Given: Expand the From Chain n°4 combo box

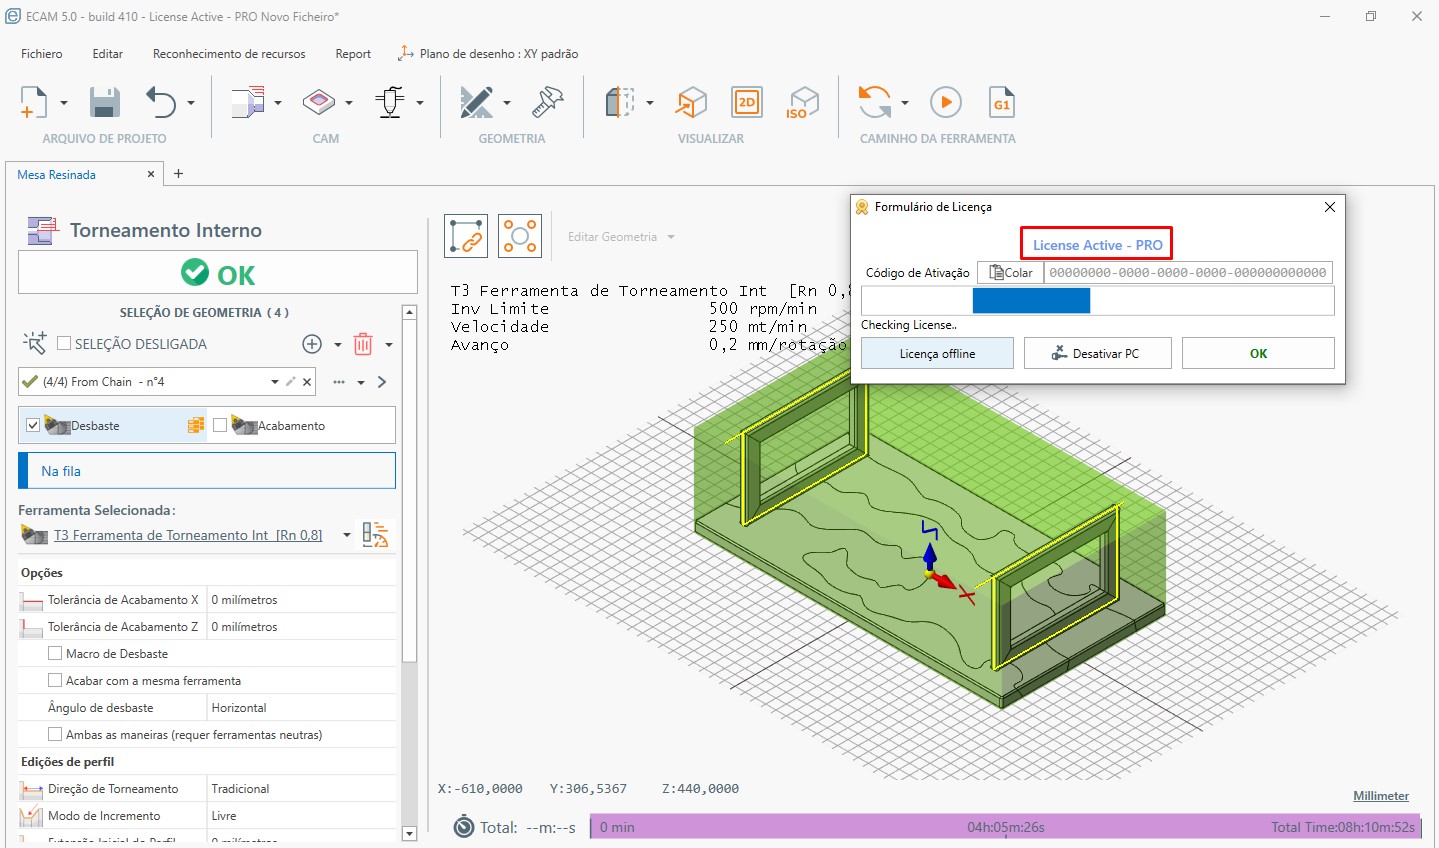Looking at the screenshot, I should [x=275, y=382].
